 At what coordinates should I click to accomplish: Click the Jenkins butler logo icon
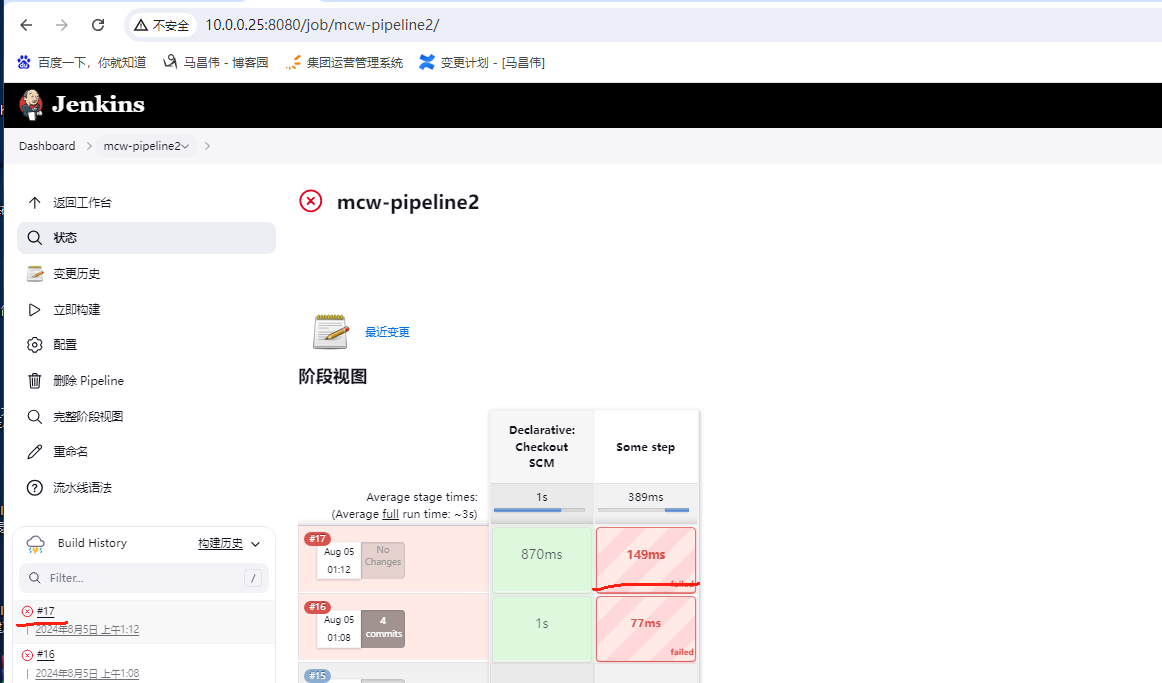point(31,104)
